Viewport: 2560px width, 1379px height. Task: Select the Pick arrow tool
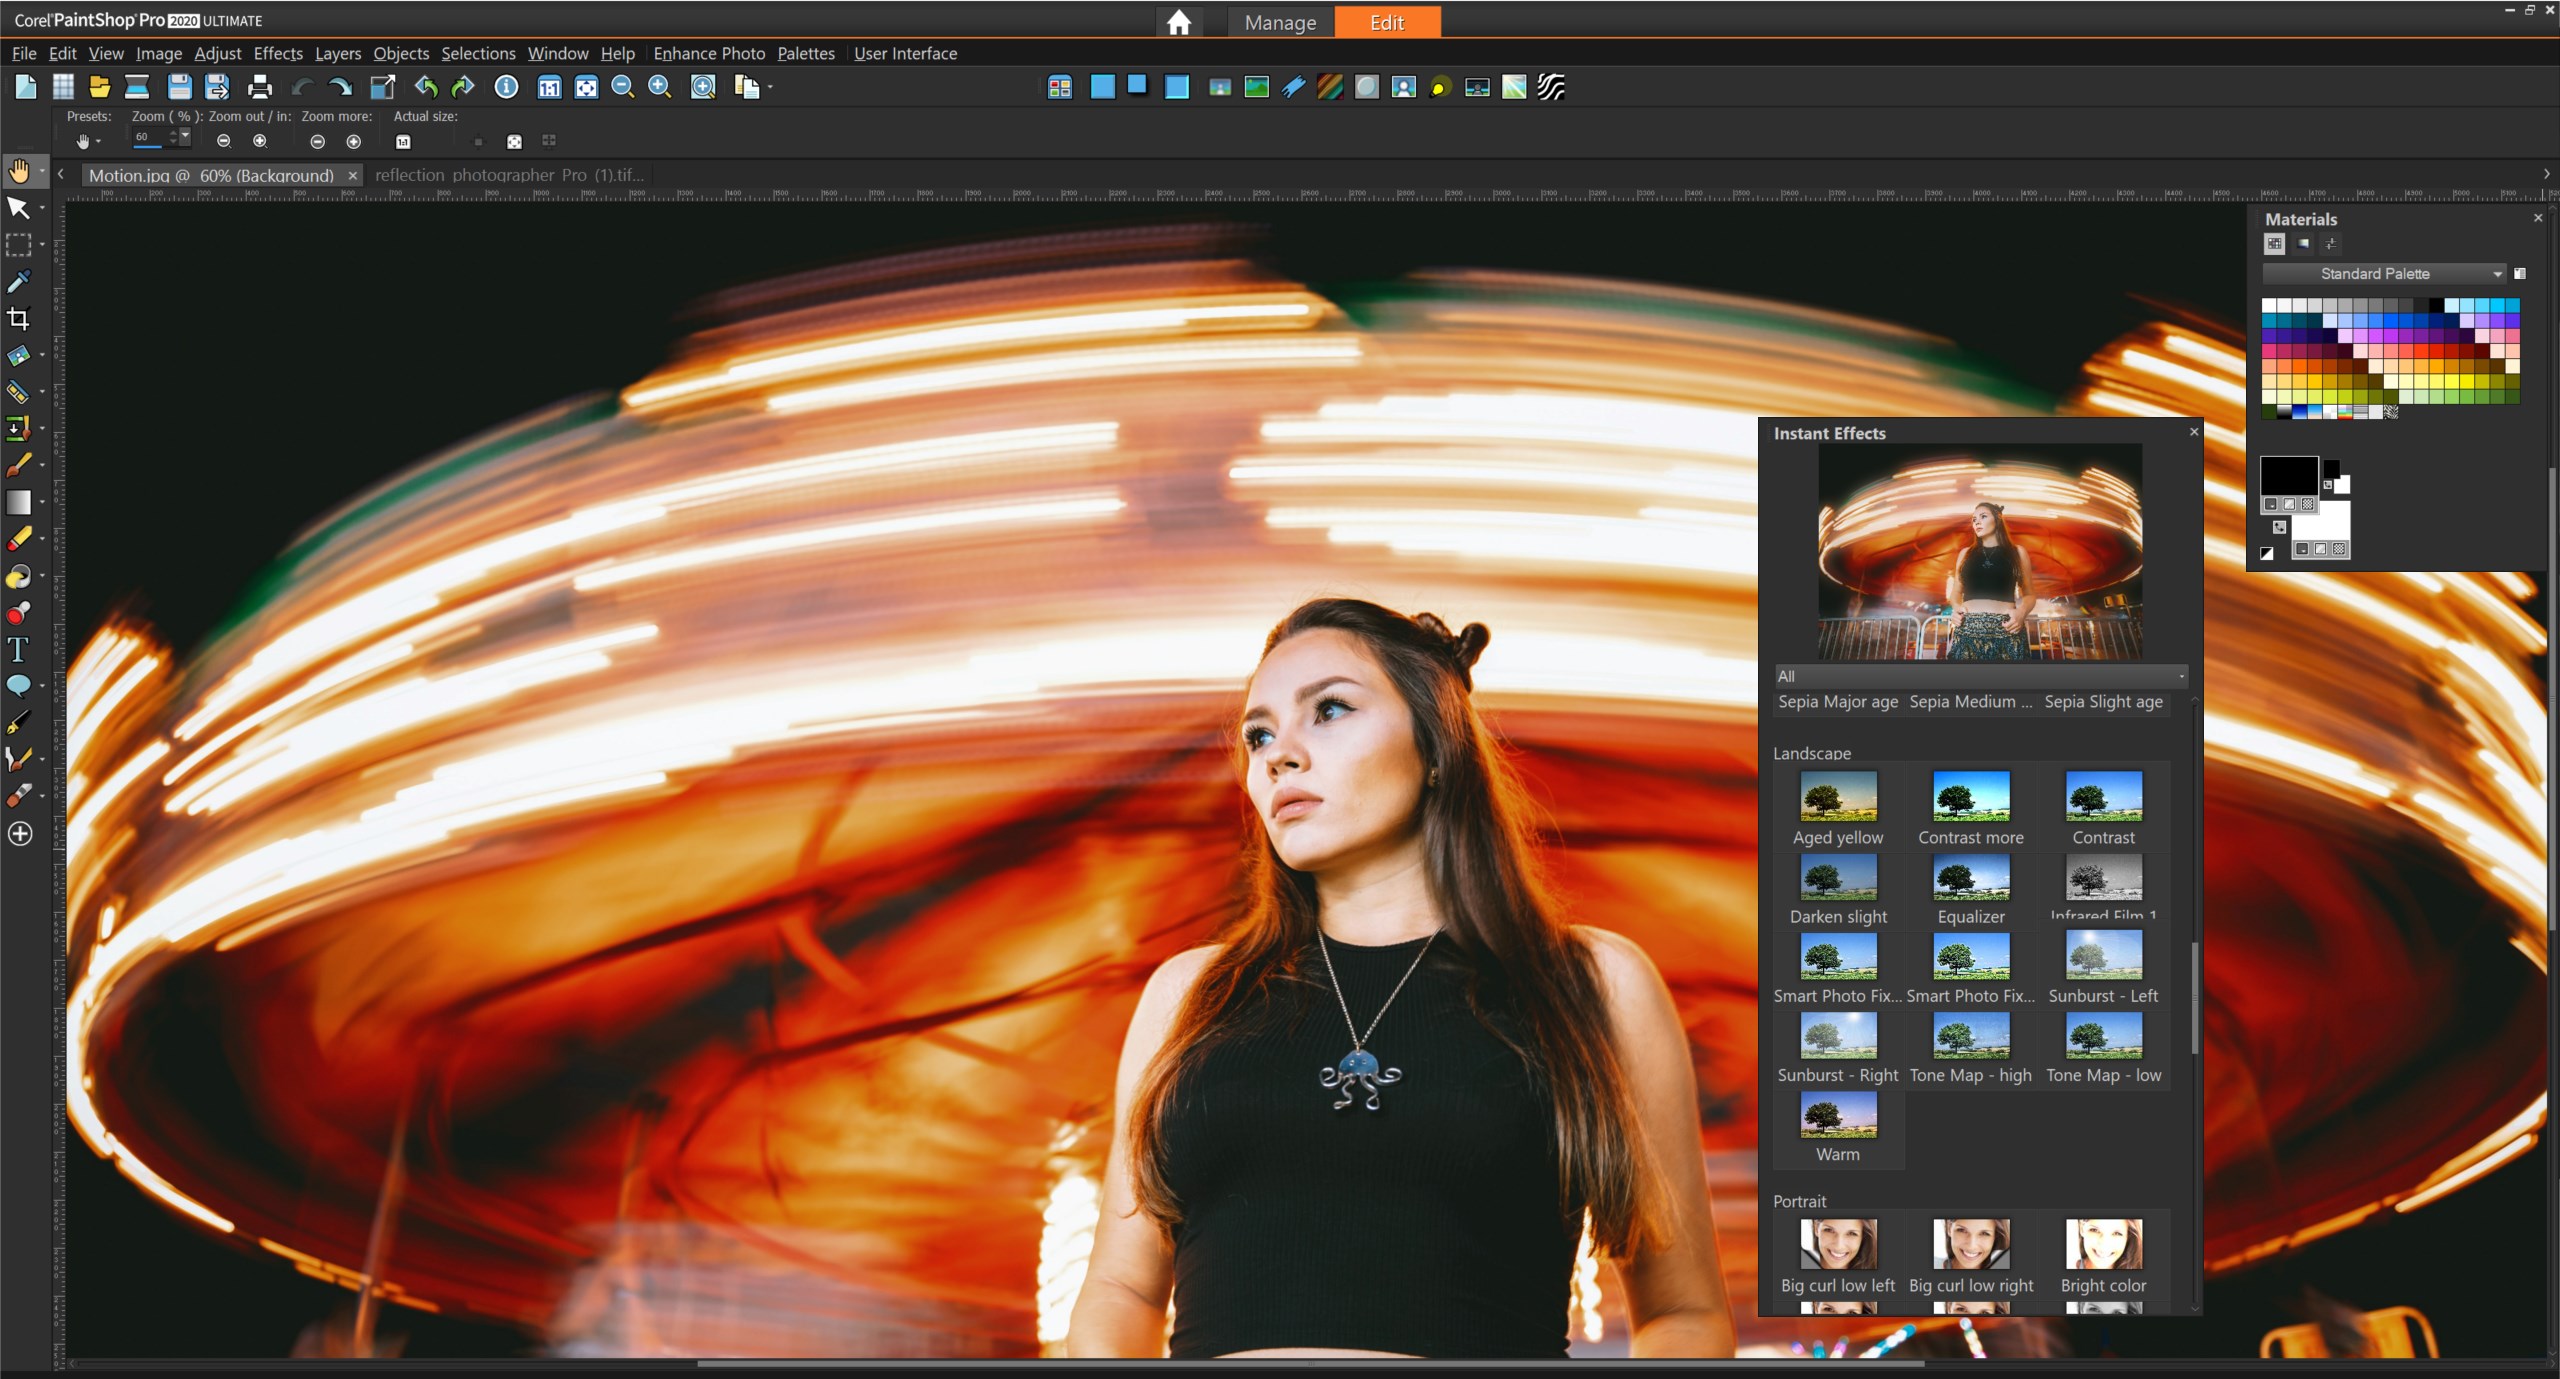click(18, 208)
